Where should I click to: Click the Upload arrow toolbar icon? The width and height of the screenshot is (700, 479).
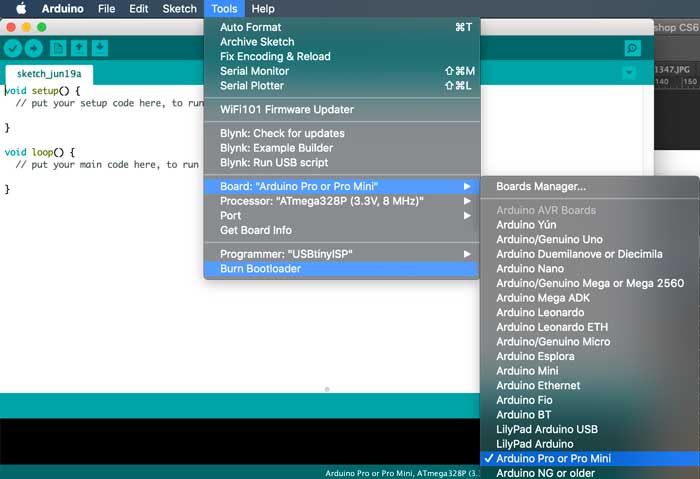(33, 48)
